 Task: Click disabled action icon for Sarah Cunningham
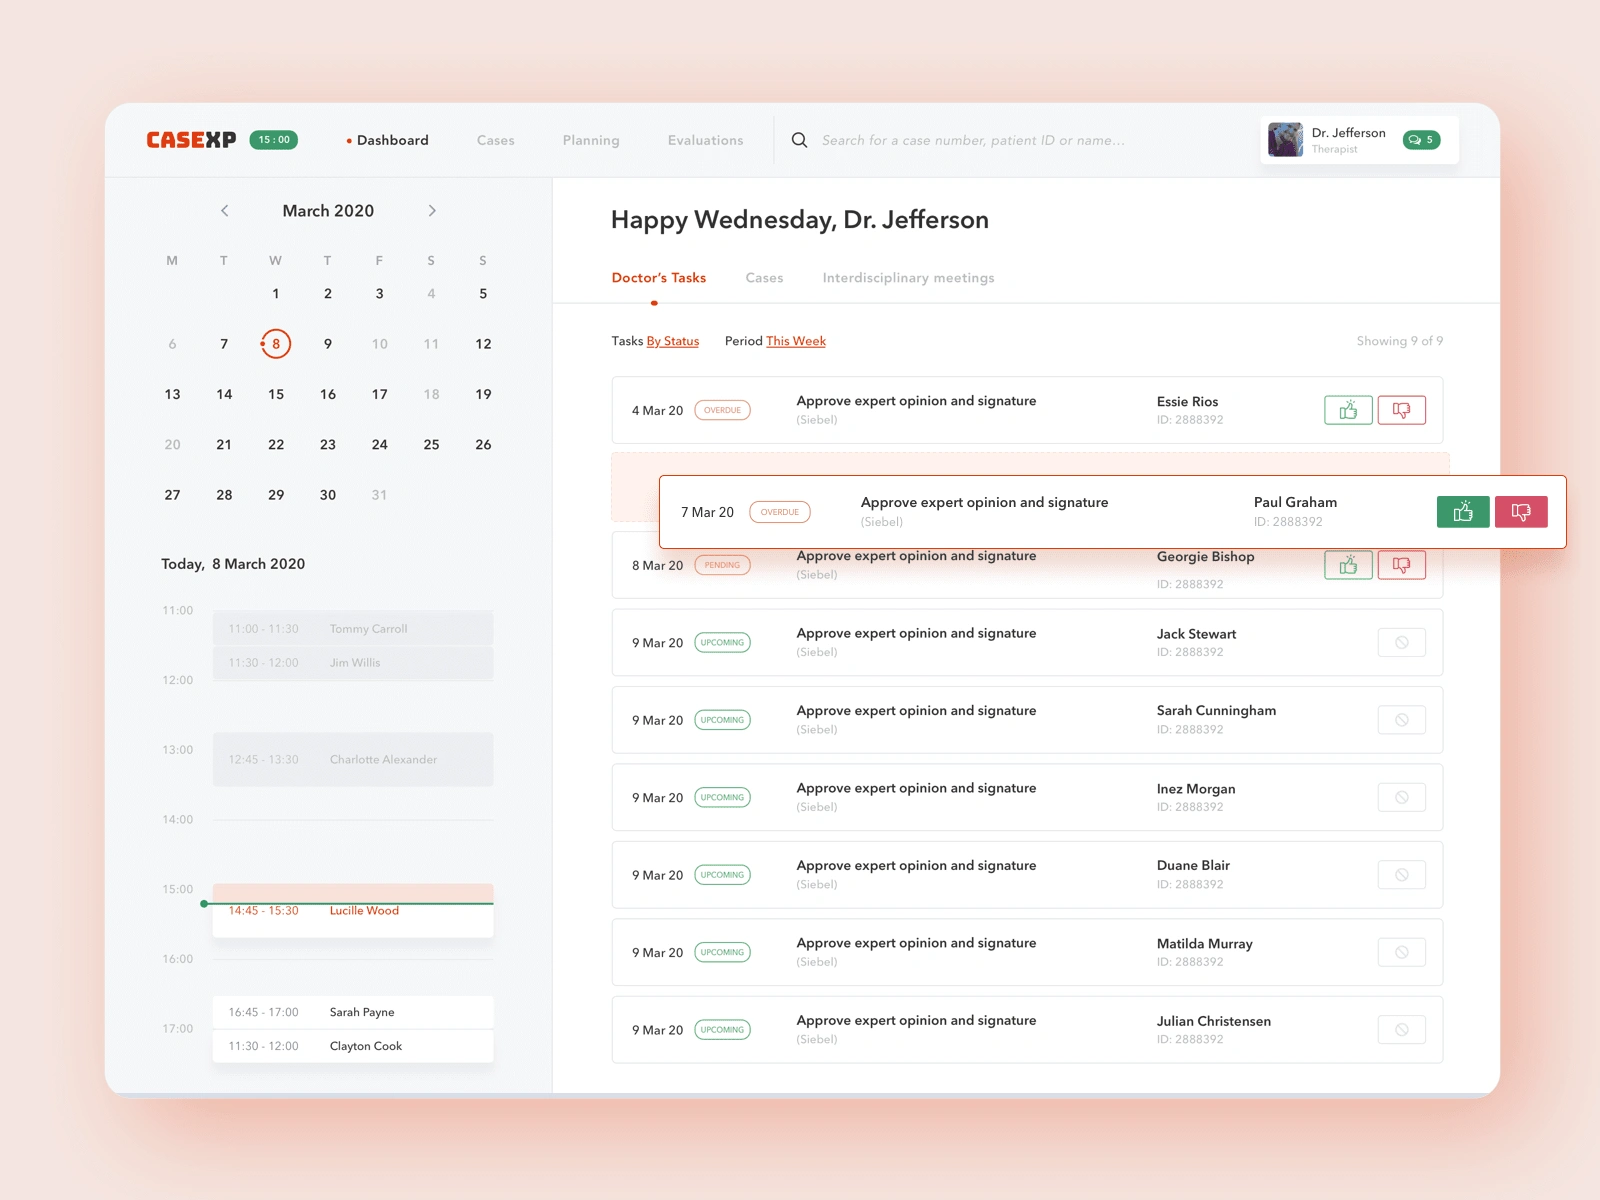pyautogui.click(x=1401, y=720)
